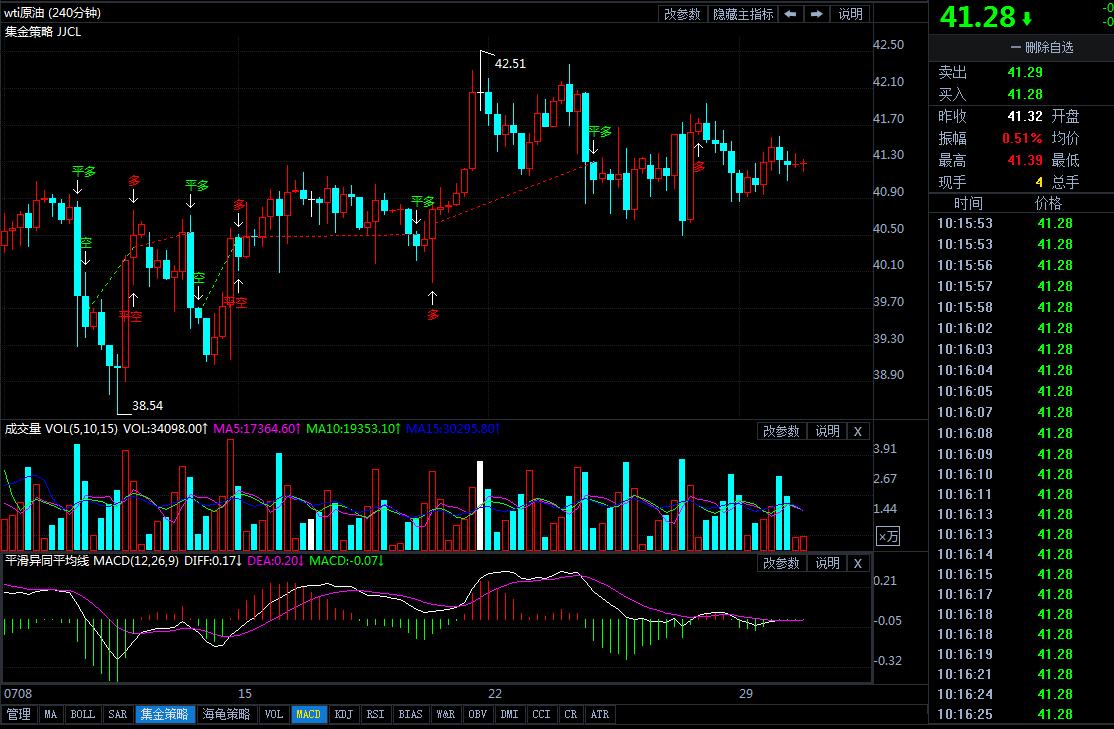
Task: Open 改参数 for volume panel
Action: (x=781, y=431)
